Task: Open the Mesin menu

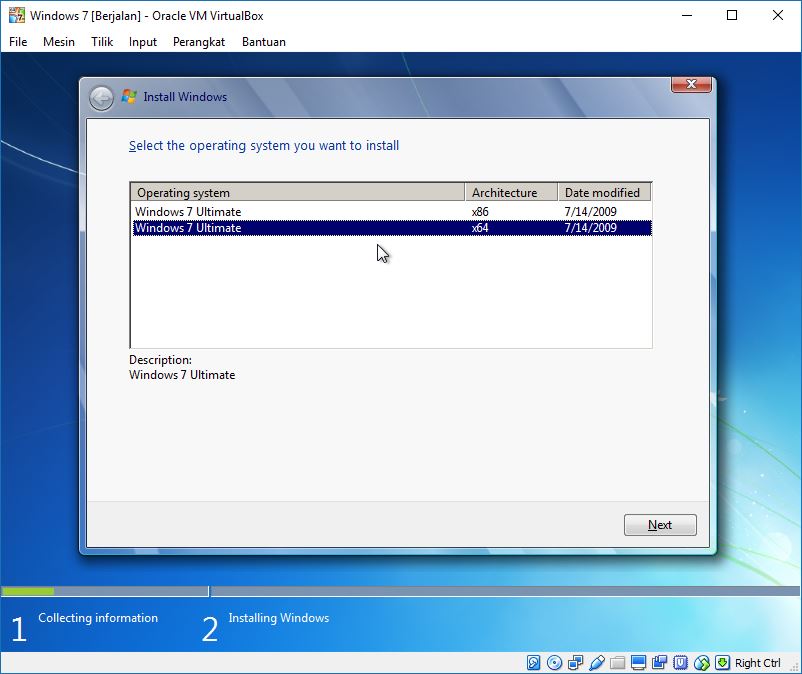Action: 59,42
